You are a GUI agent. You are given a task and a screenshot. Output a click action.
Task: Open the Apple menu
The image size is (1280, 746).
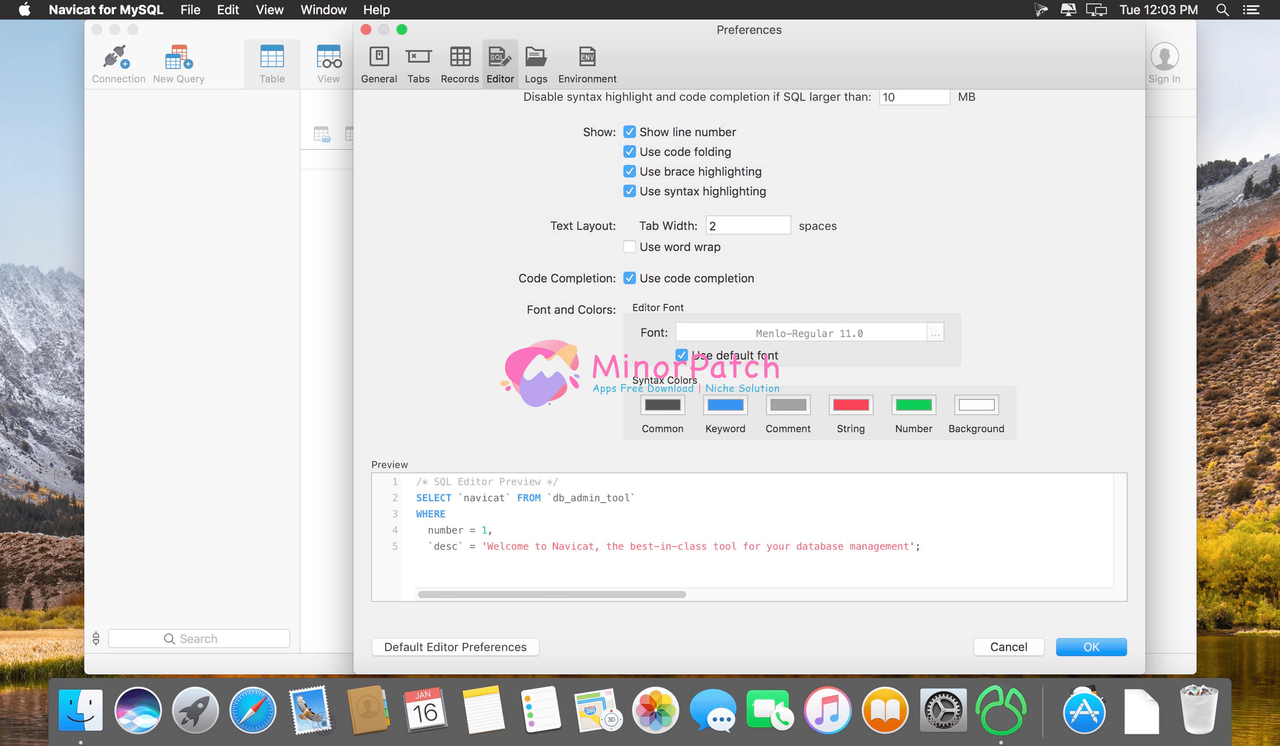click(25, 10)
